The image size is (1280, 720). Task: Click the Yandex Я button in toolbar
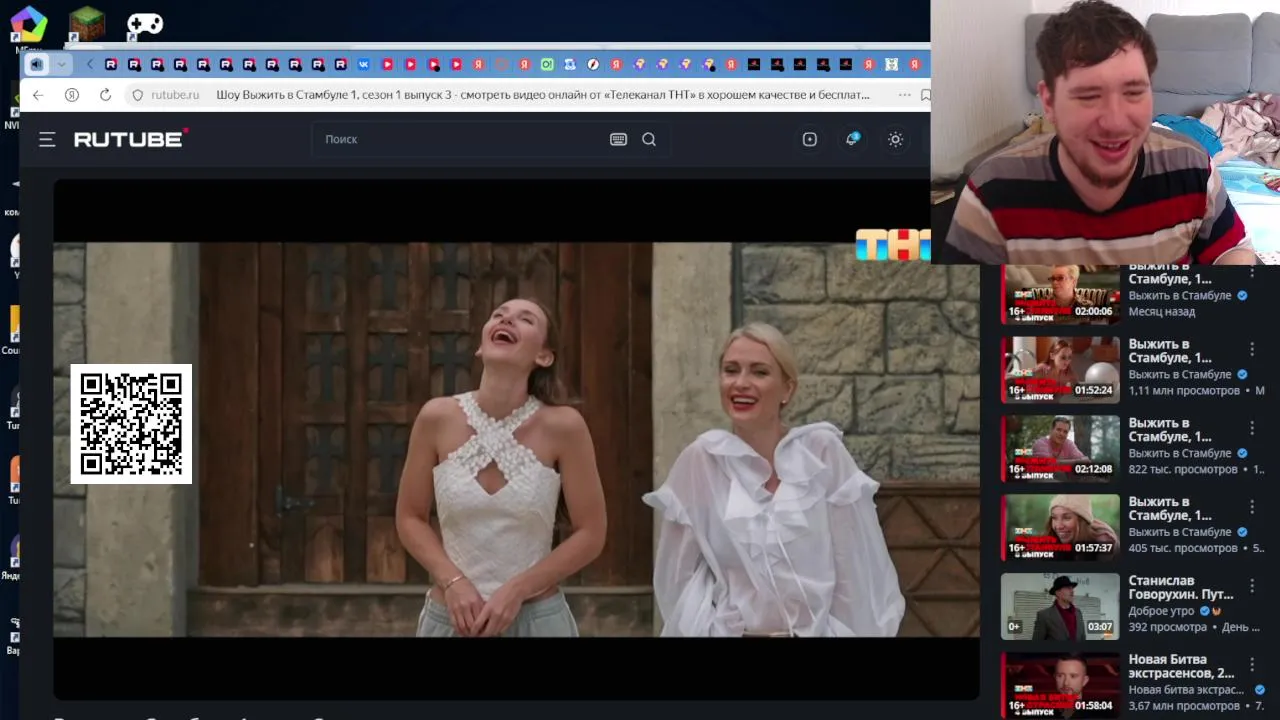pyautogui.click(x=72, y=95)
